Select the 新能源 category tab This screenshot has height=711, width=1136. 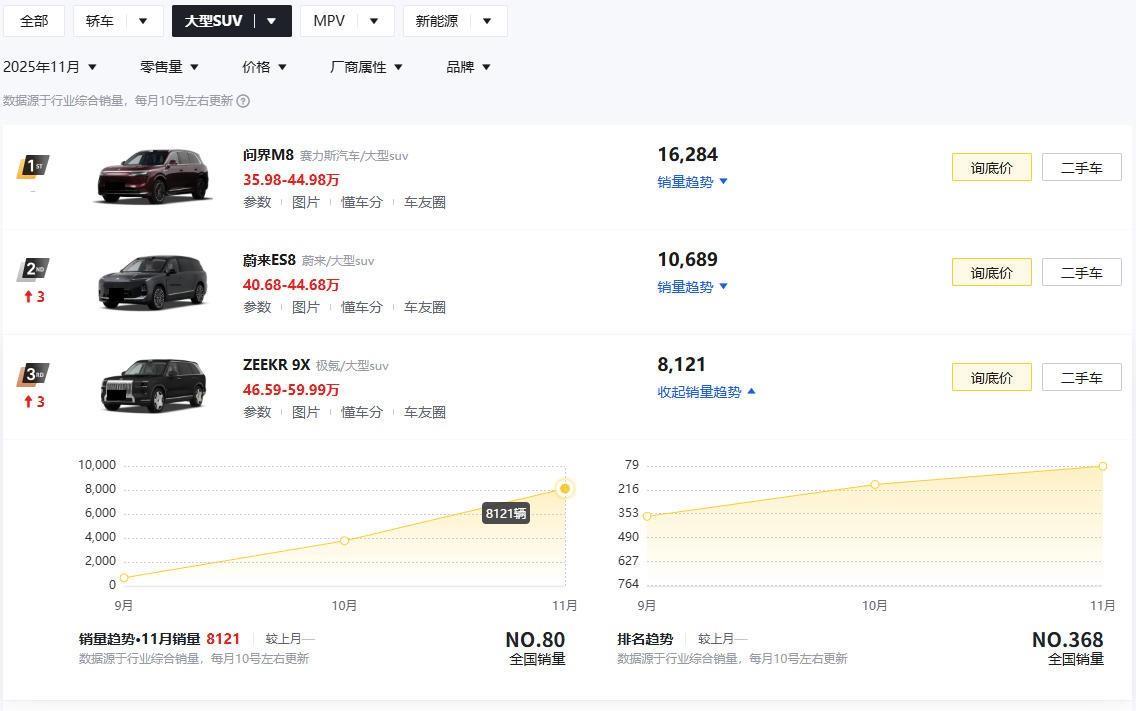454,21
